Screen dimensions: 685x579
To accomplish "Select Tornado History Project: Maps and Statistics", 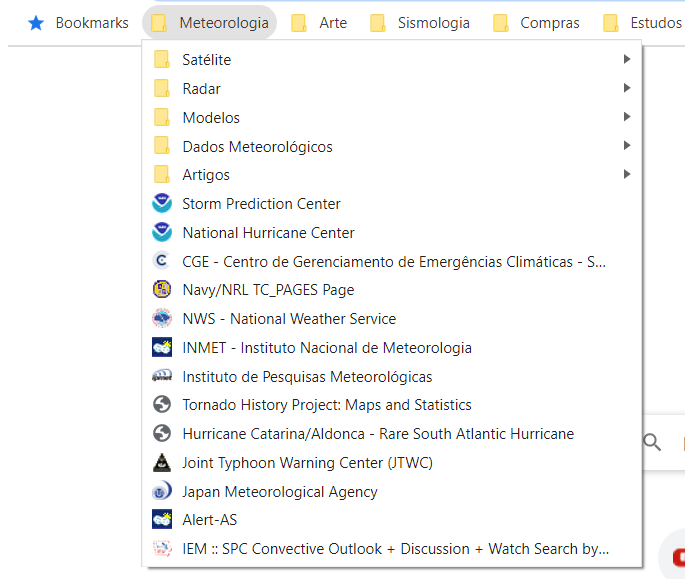I will coord(327,405).
